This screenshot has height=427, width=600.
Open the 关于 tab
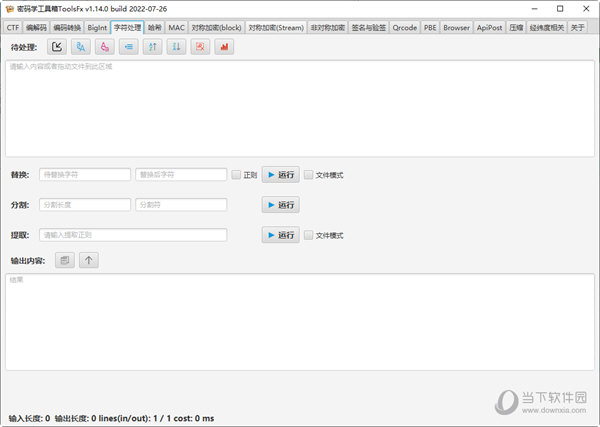coord(577,28)
